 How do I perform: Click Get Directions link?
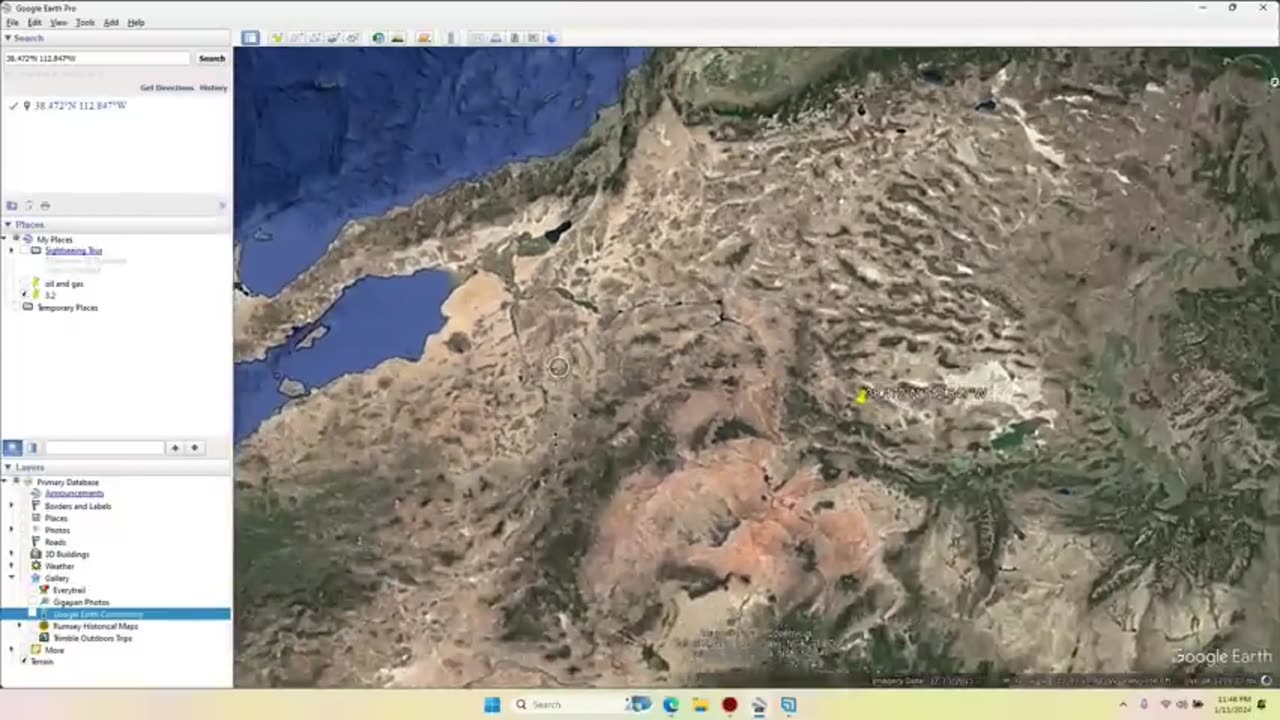point(167,88)
